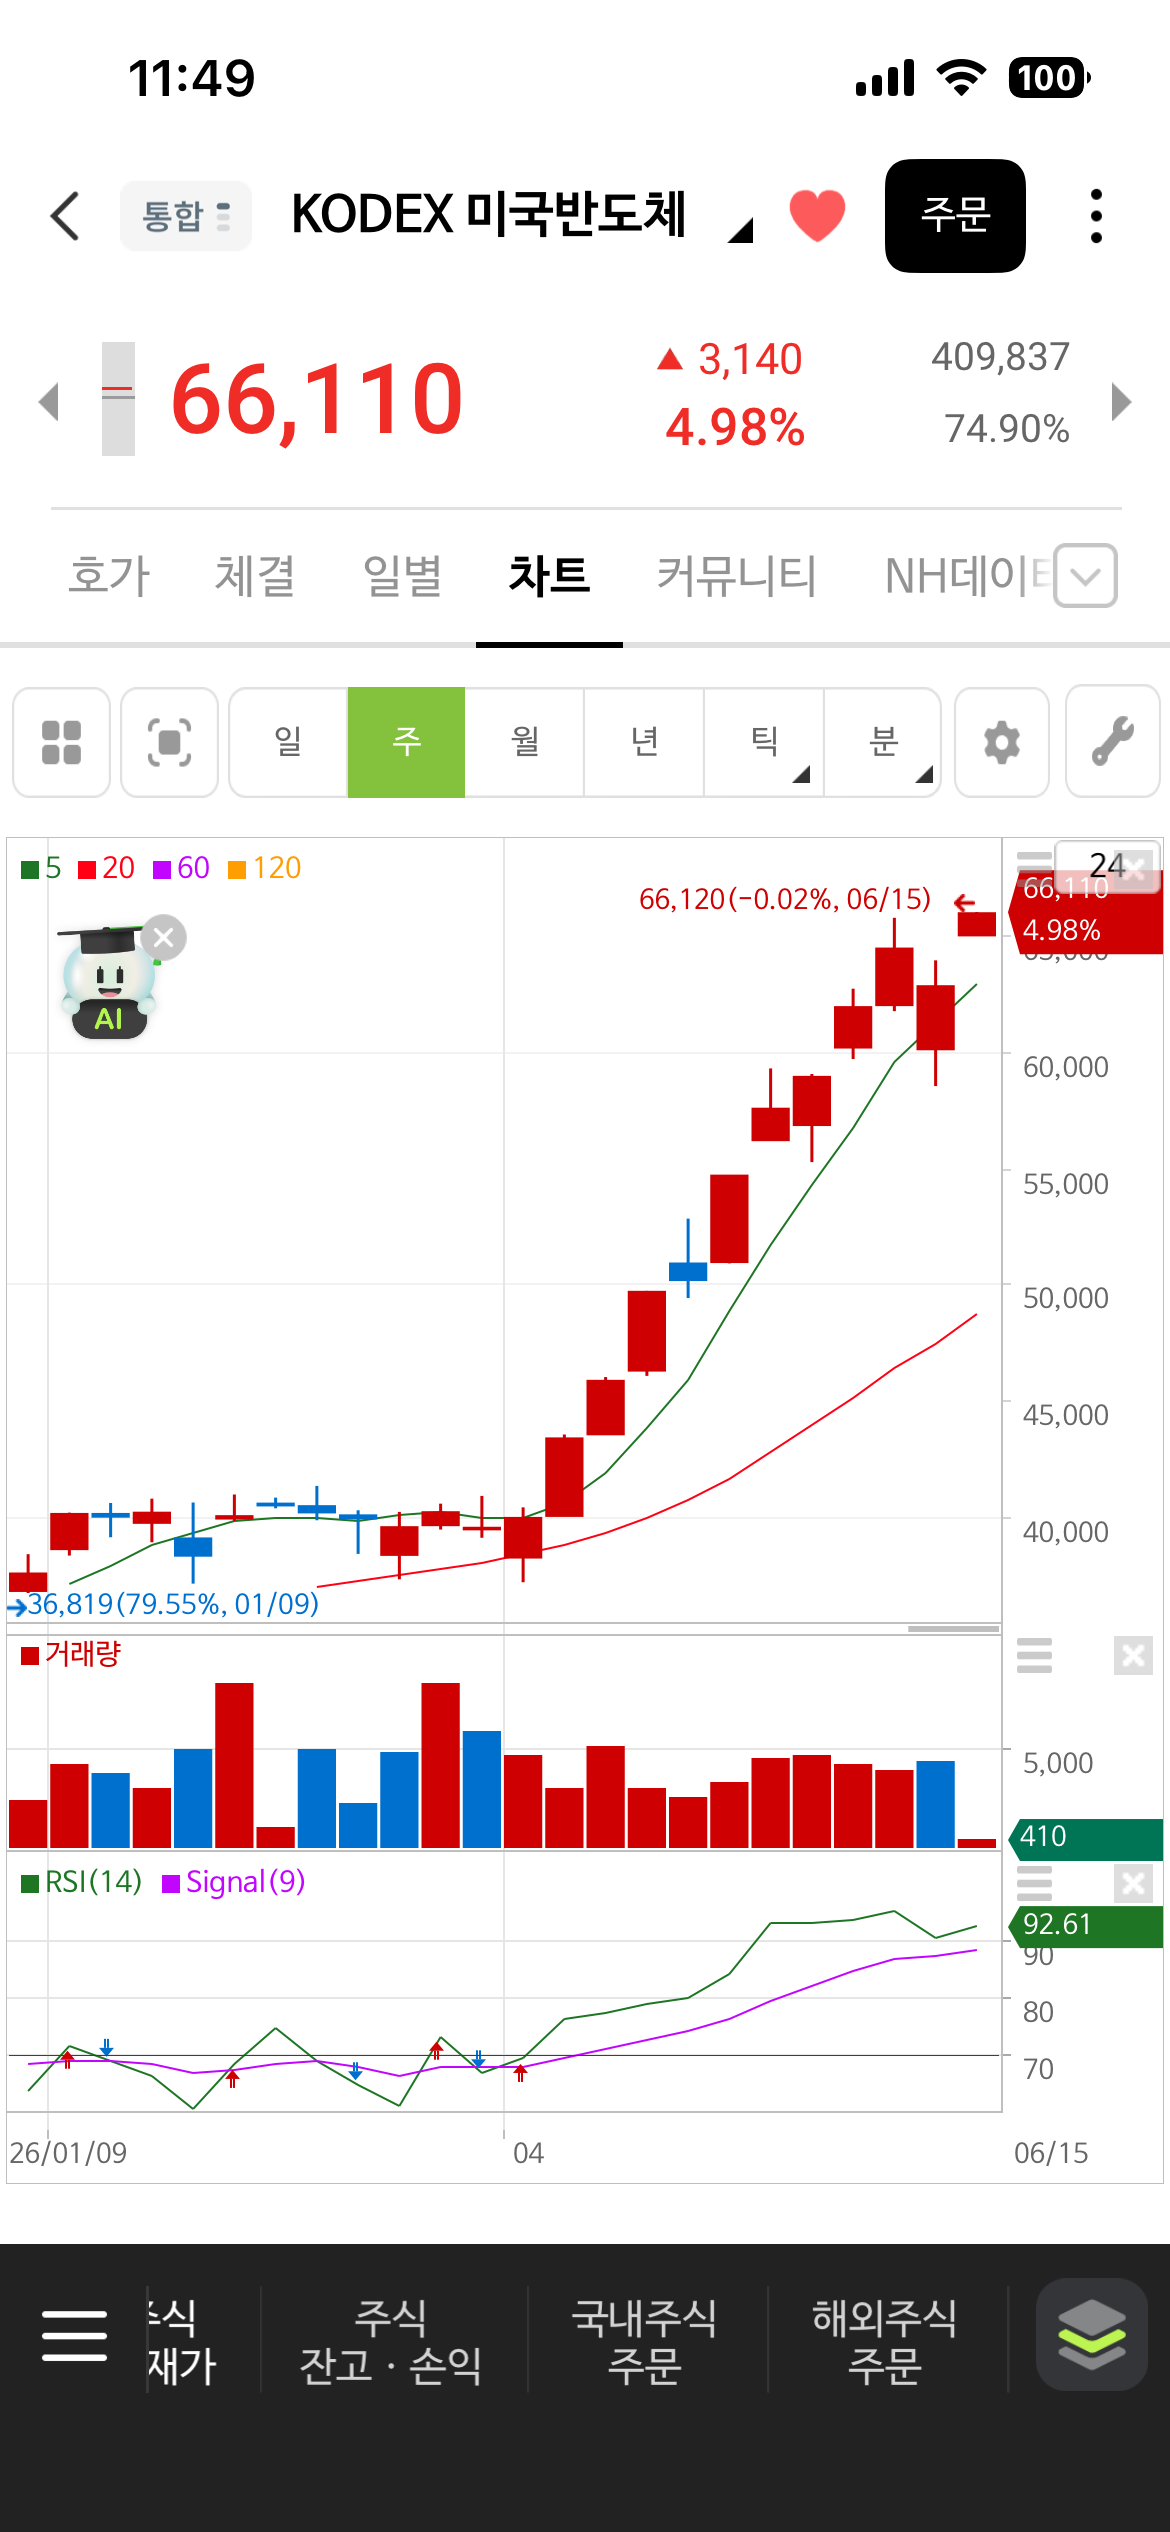Open the bottom hamburger main menu
This screenshot has height=2532, width=1170.
74,2336
